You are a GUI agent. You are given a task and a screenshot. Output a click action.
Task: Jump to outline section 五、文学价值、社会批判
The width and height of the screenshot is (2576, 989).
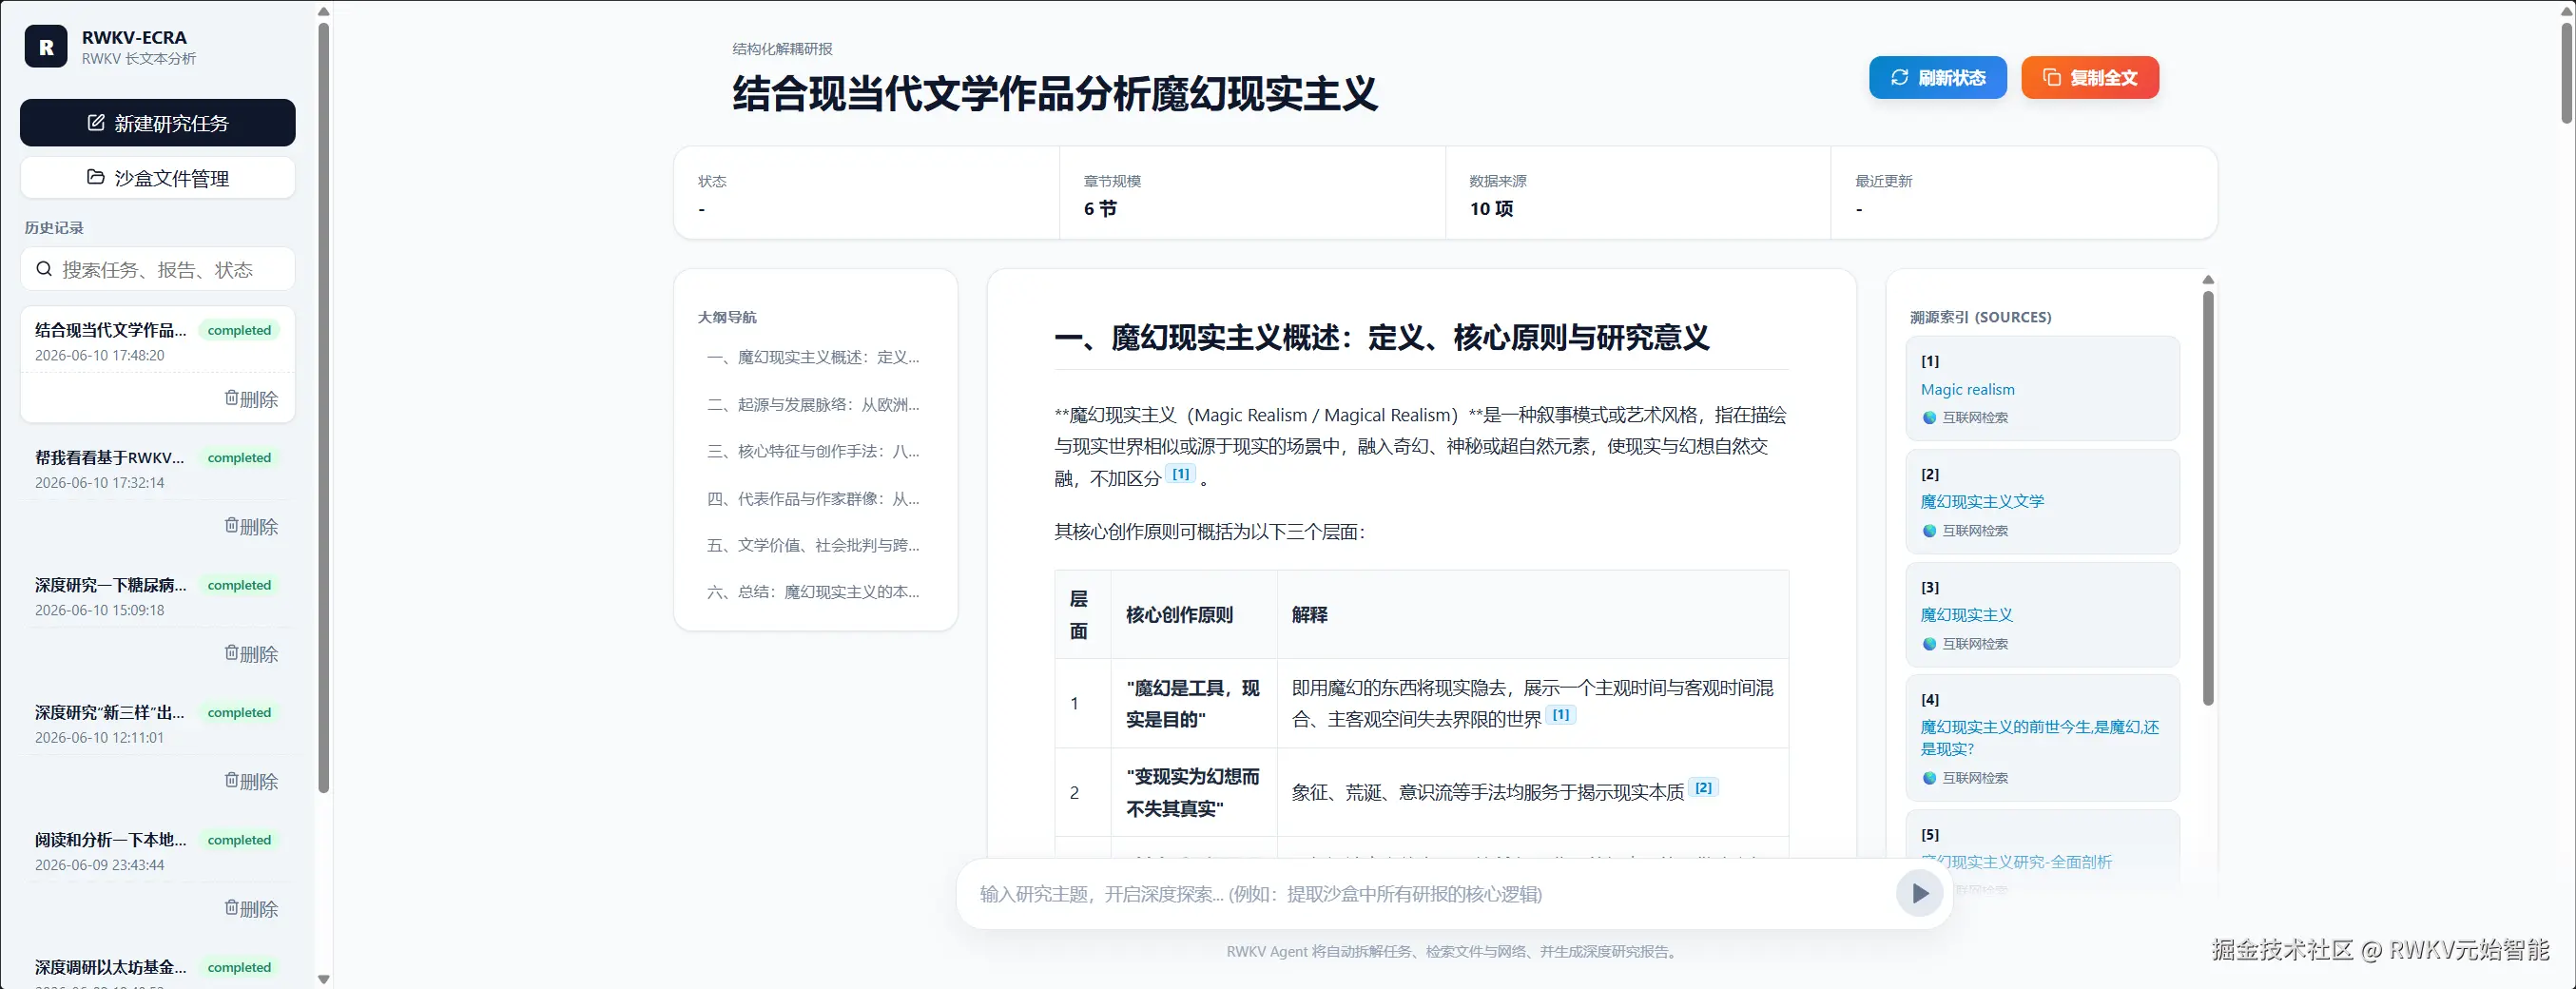(813, 545)
